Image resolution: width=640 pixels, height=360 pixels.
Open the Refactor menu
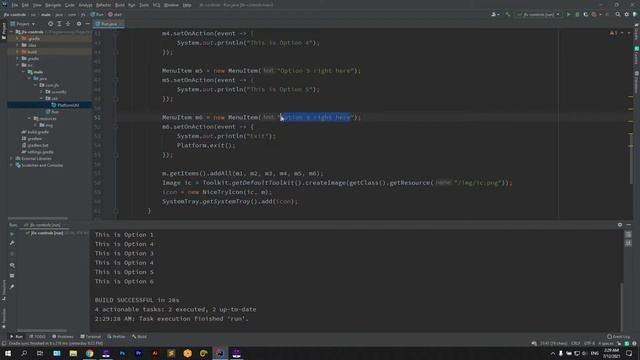(x=103, y=5)
